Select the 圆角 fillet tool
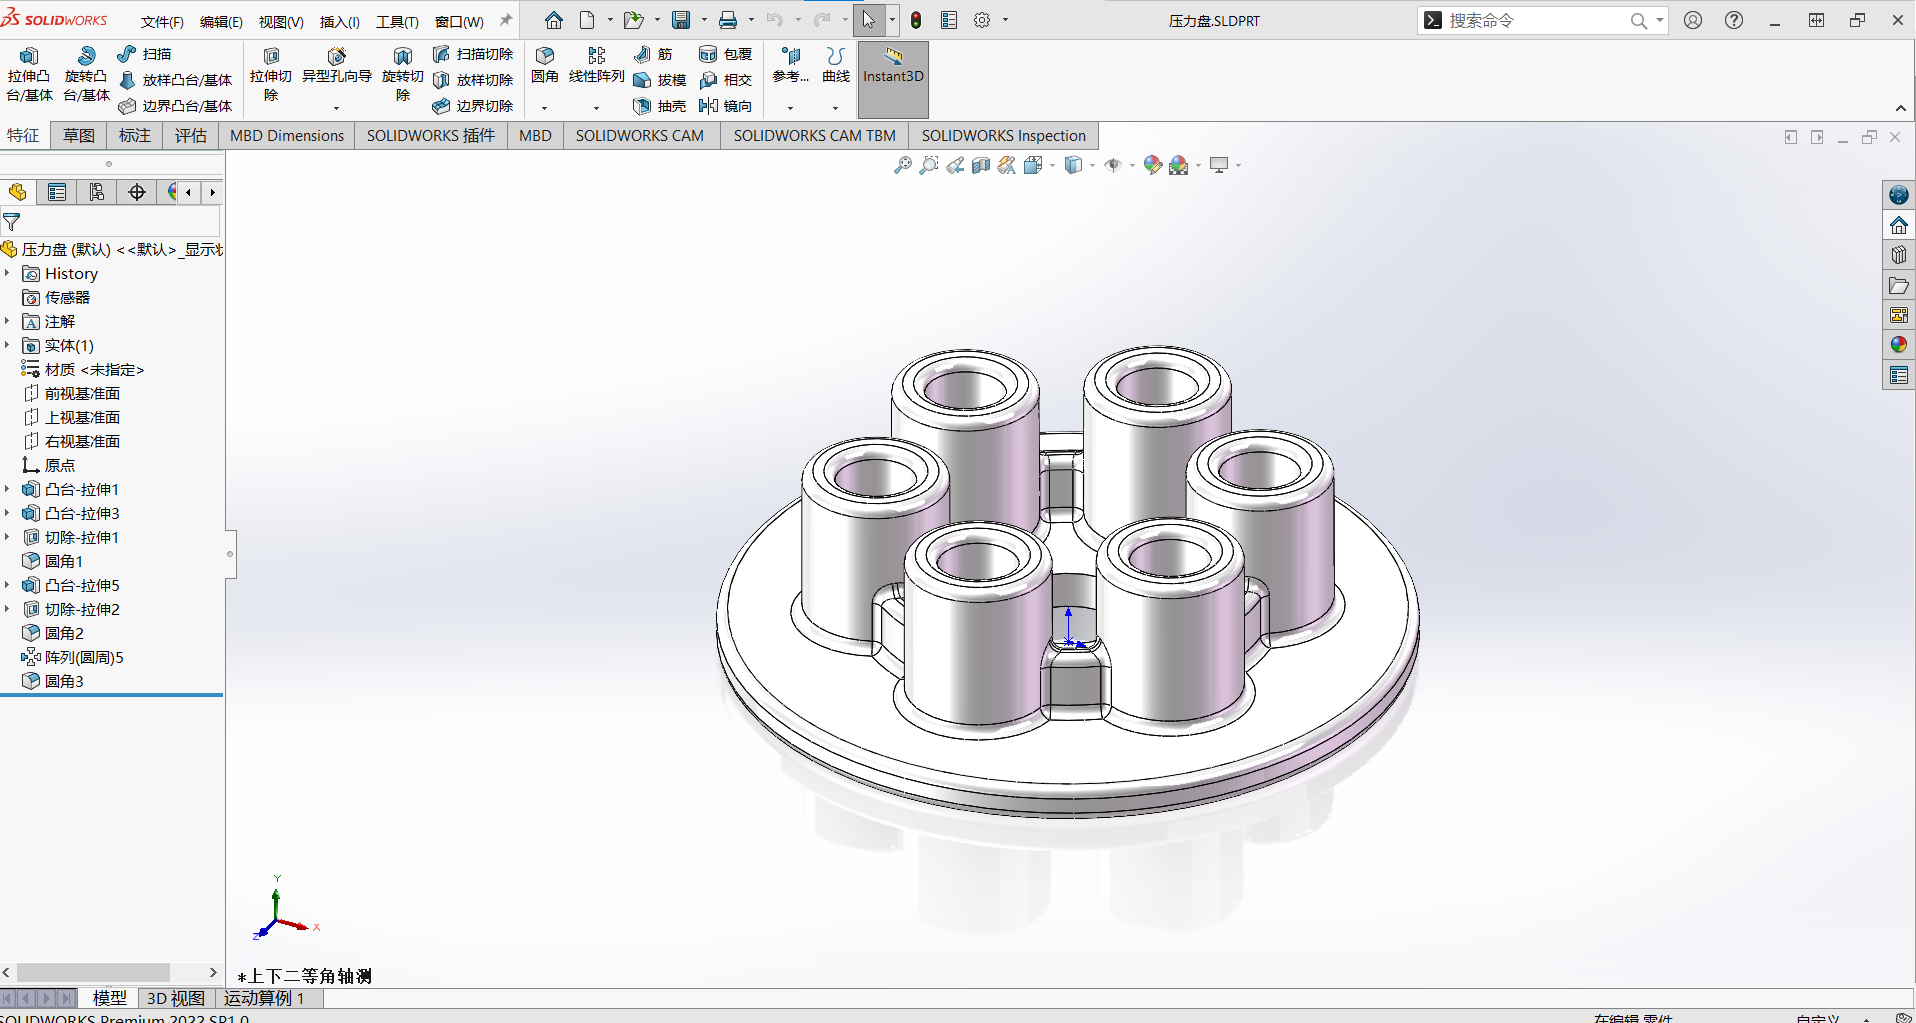The height and width of the screenshot is (1023, 1916). click(x=545, y=67)
